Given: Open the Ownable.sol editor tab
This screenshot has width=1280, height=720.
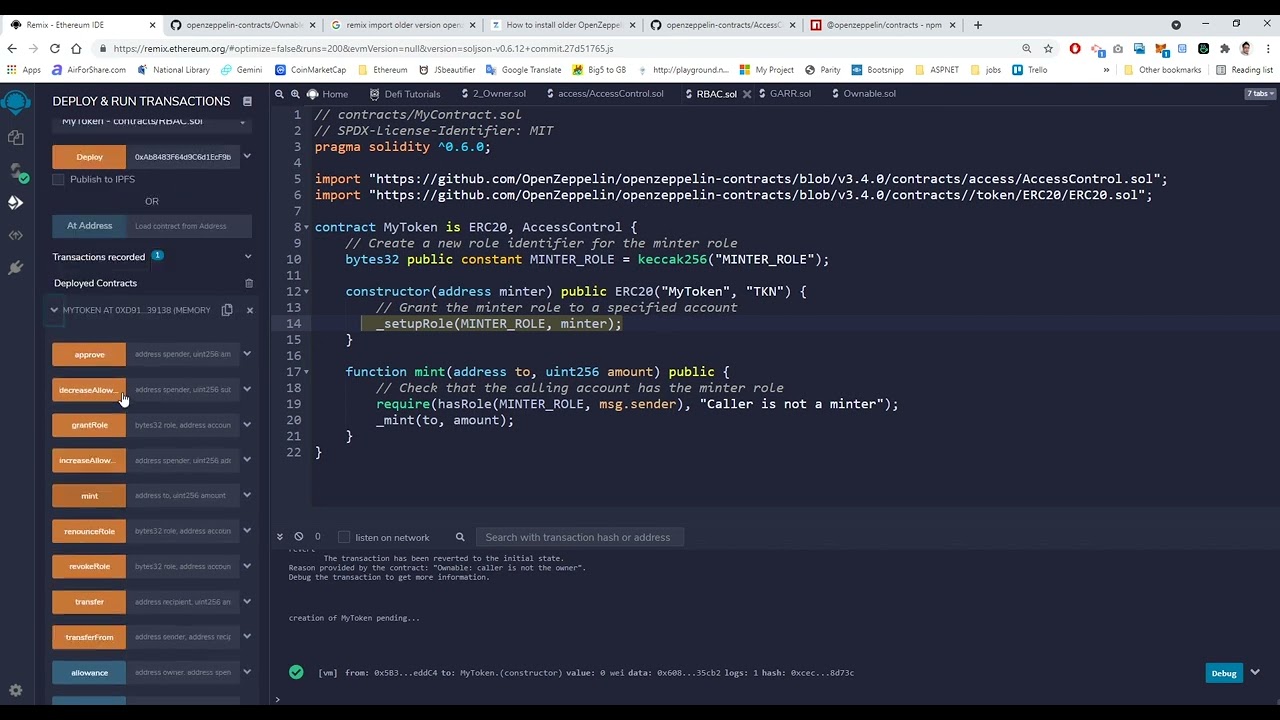Looking at the screenshot, I should tap(863, 94).
